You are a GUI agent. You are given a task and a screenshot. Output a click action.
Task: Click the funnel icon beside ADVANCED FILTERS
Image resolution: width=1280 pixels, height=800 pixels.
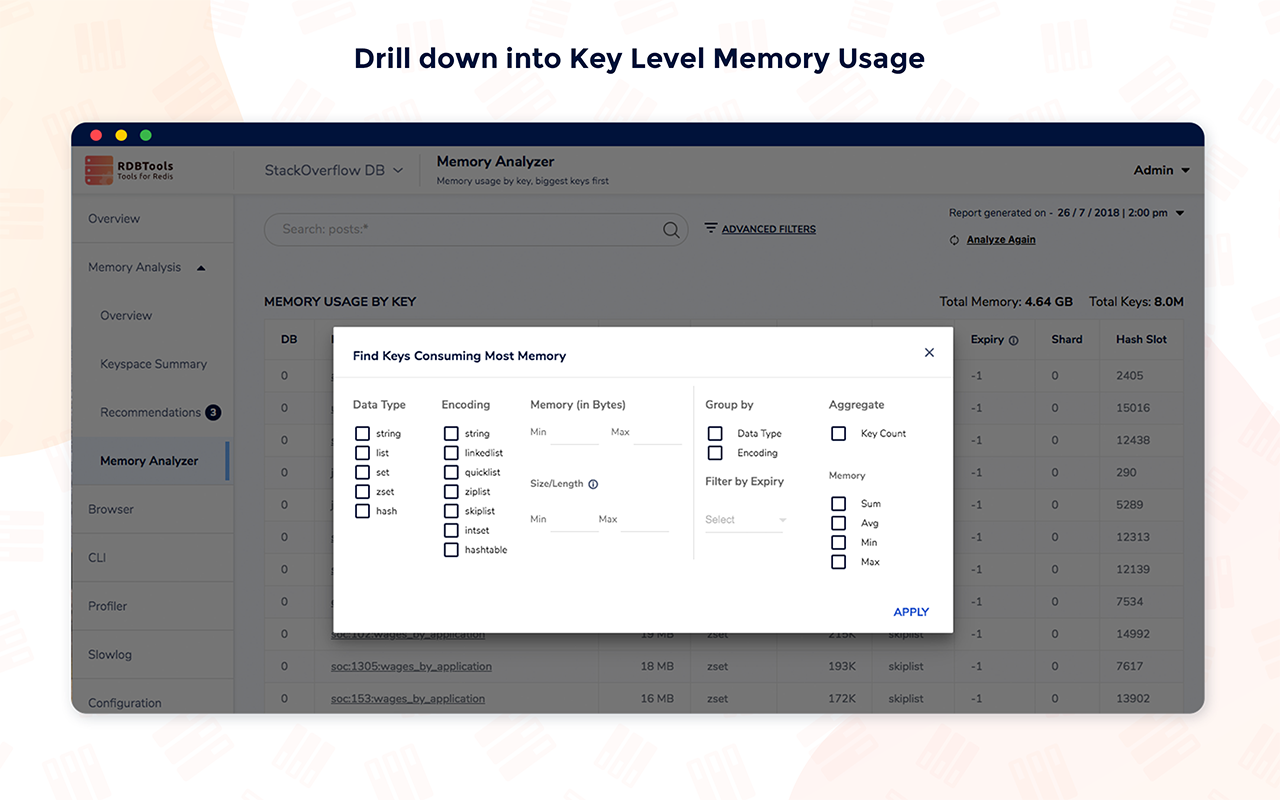(x=710, y=228)
